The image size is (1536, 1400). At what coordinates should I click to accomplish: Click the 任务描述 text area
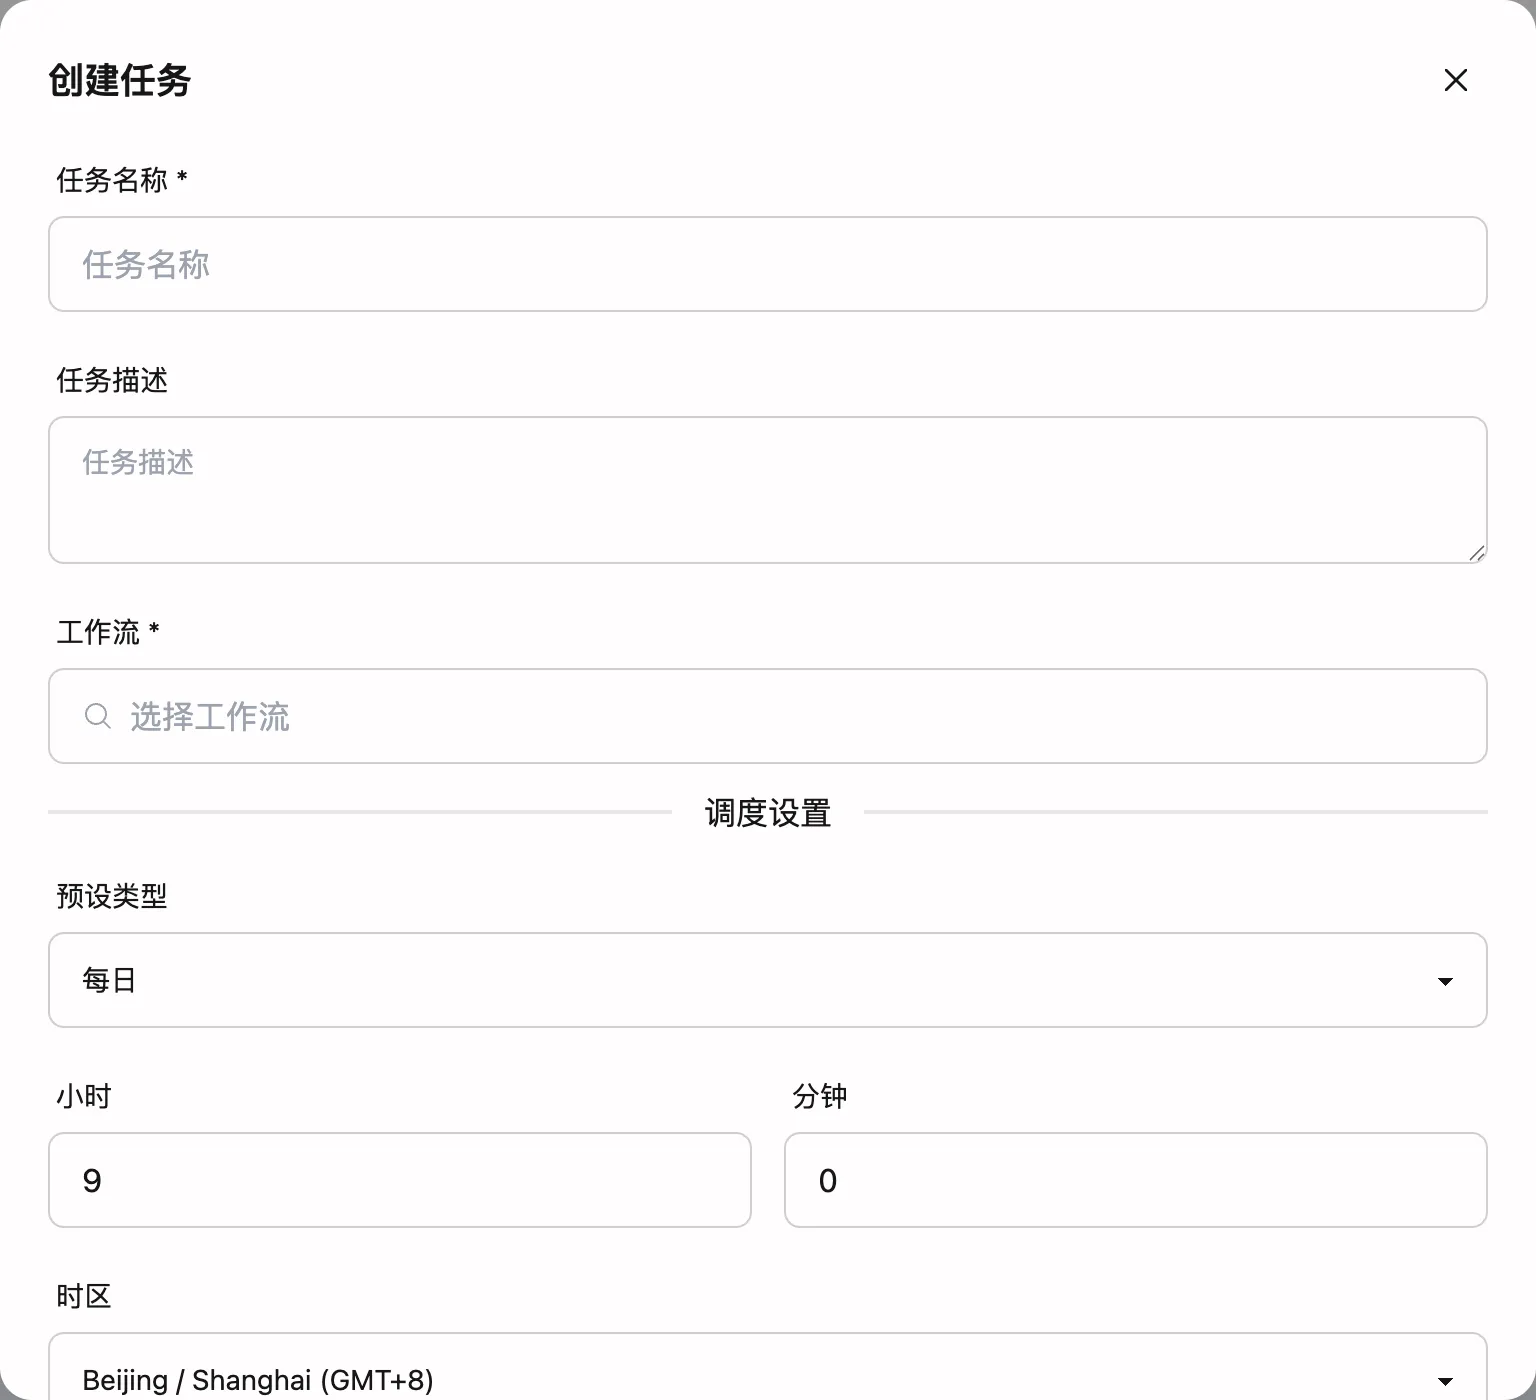[x=767, y=489]
